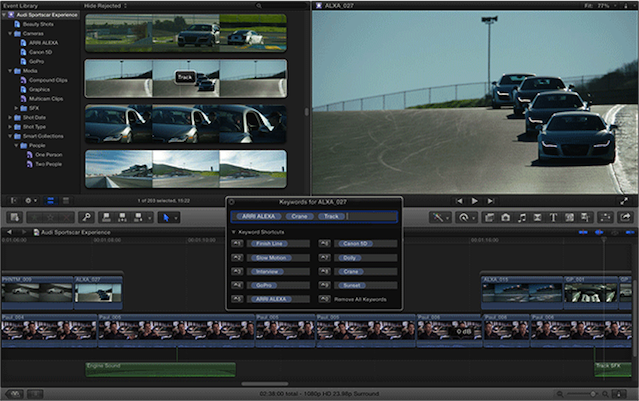Image resolution: width=639 pixels, height=401 pixels.
Task: Collapse the Audi Sportscar Experience event
Action: (4, 15)
